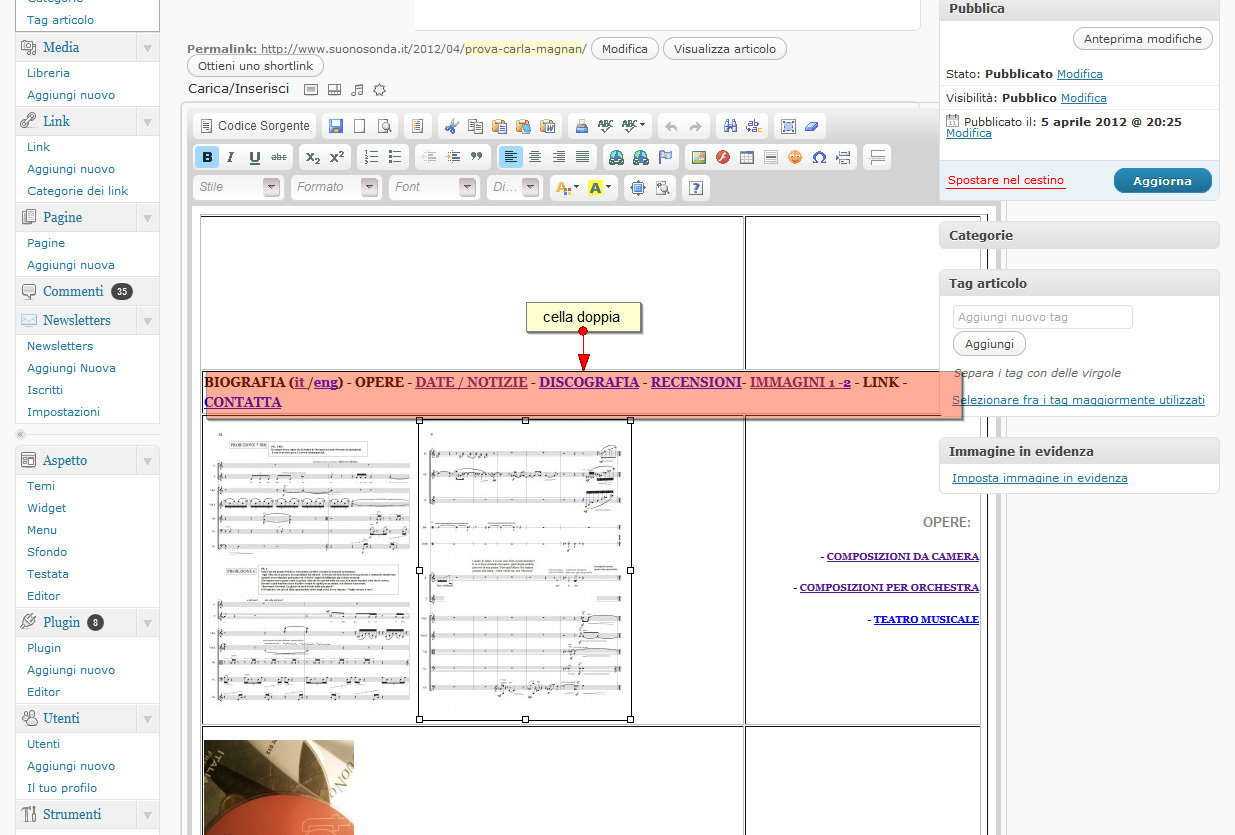Image resolution: width=1235 pixels, height=835 pixels.
Task: Click the Paste from Word icon
Action: point(547,126)
